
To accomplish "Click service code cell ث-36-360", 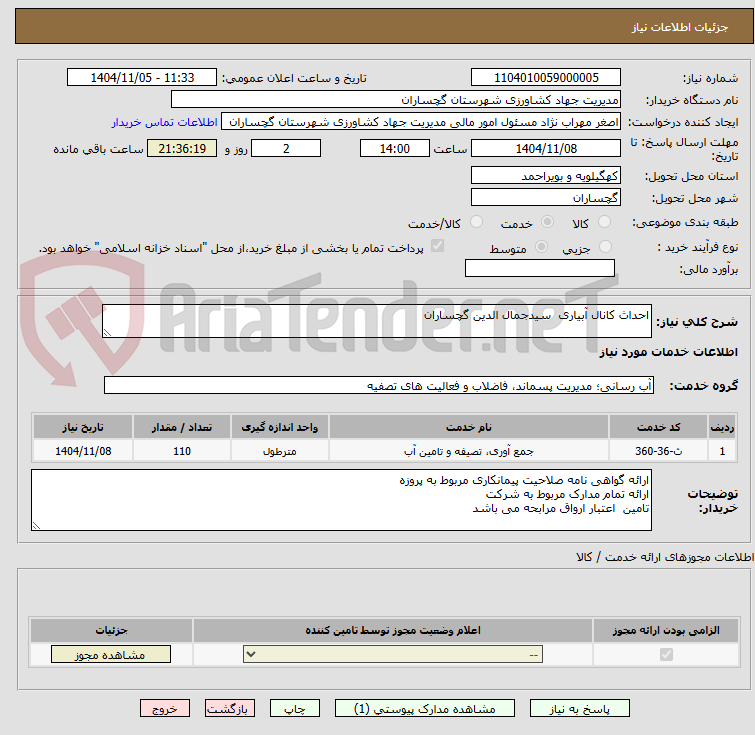I will (x=658, y=451).
